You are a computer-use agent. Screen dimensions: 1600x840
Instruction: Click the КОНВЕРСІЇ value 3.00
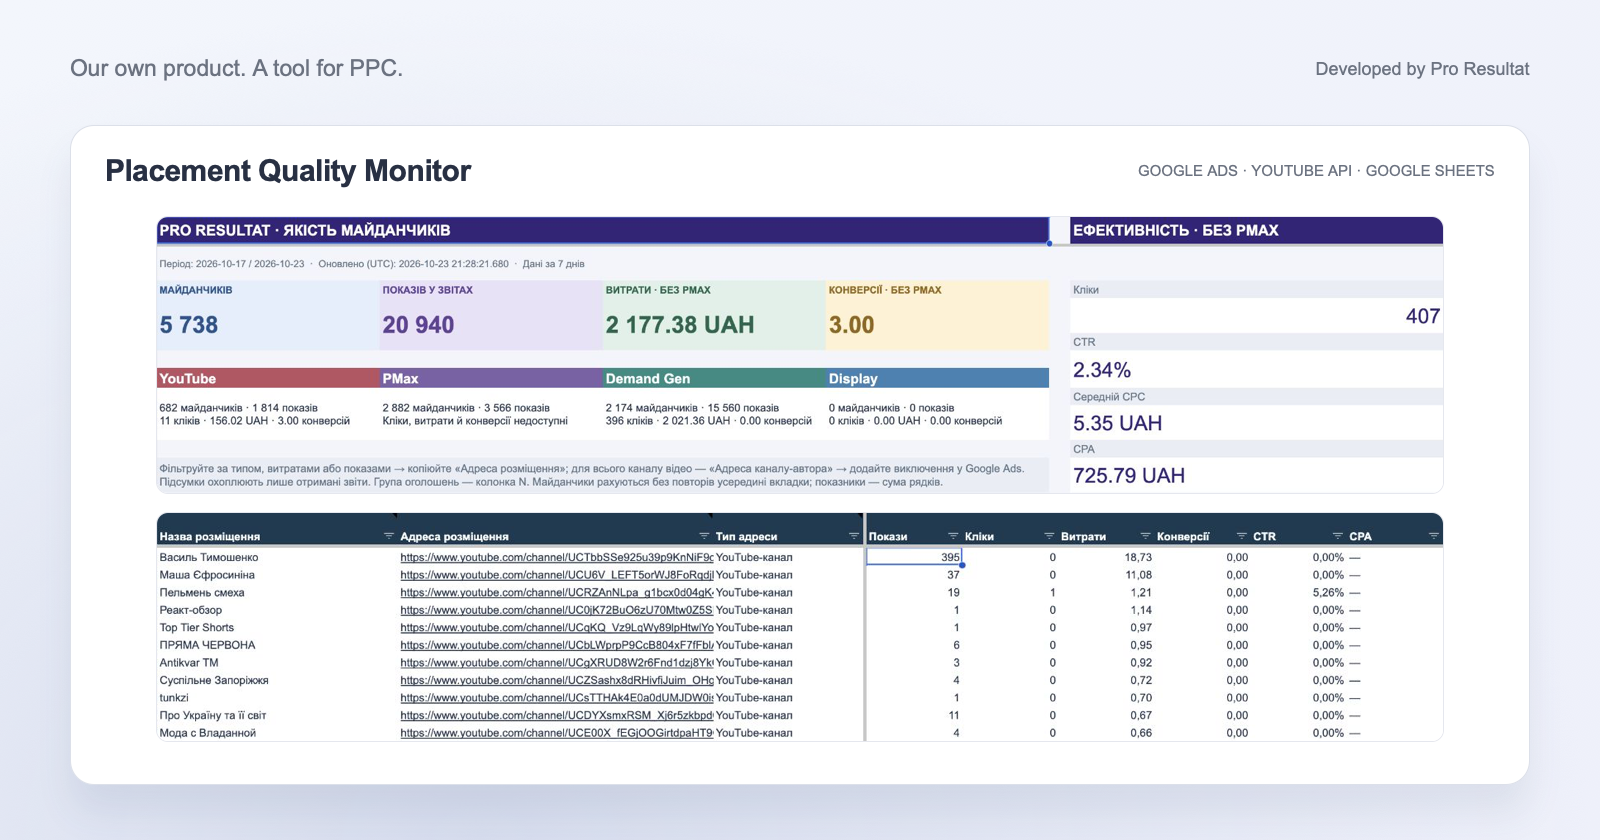tap(851, 325)
